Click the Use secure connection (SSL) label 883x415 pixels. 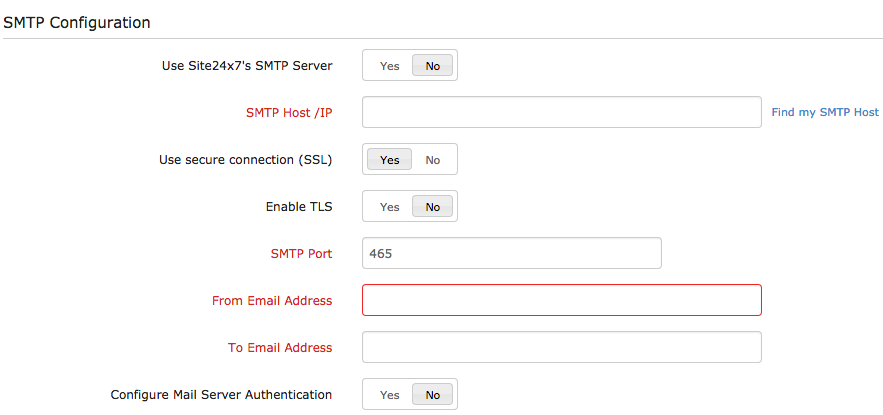click(x=245, y=160)
